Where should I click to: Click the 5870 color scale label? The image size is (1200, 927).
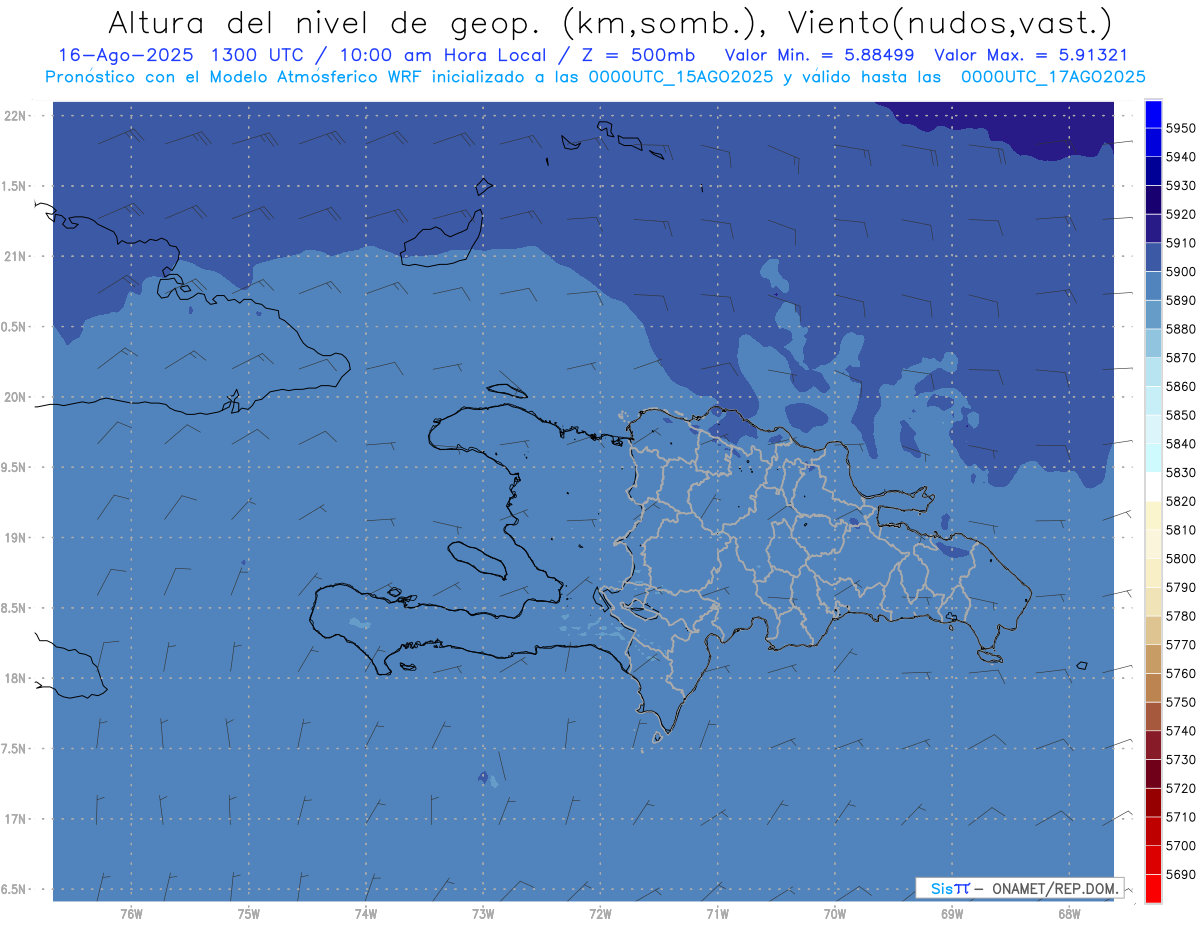click(x=1180, y=357)
